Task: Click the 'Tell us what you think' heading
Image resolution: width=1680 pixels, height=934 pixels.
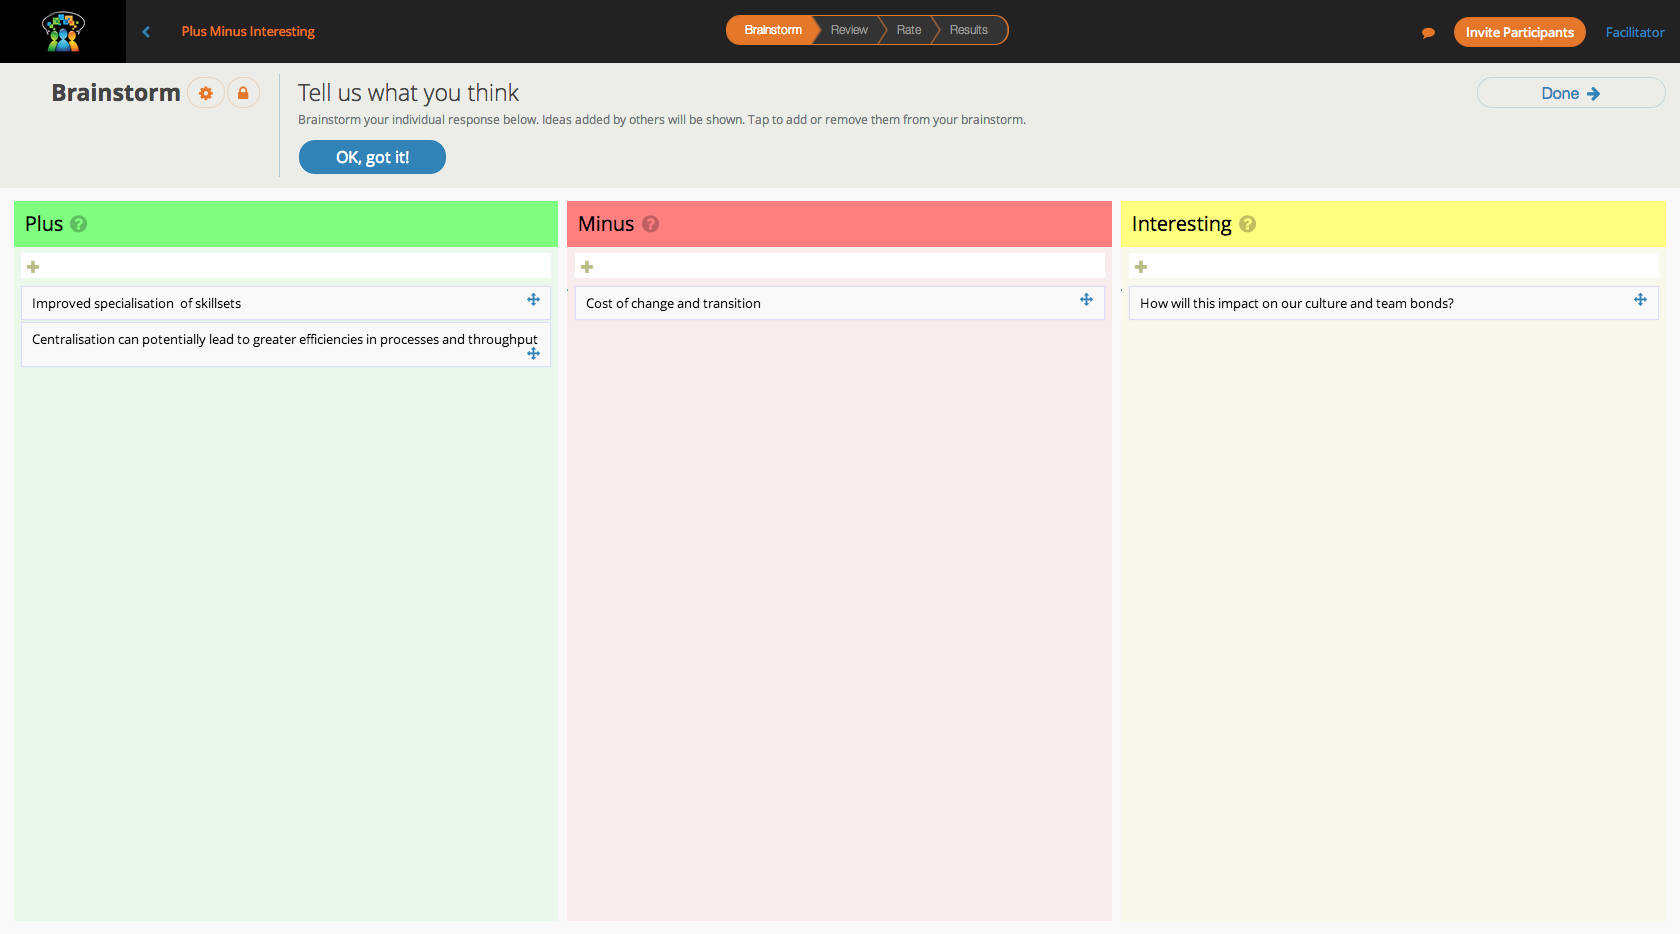Action: click(x=408, y=93)
